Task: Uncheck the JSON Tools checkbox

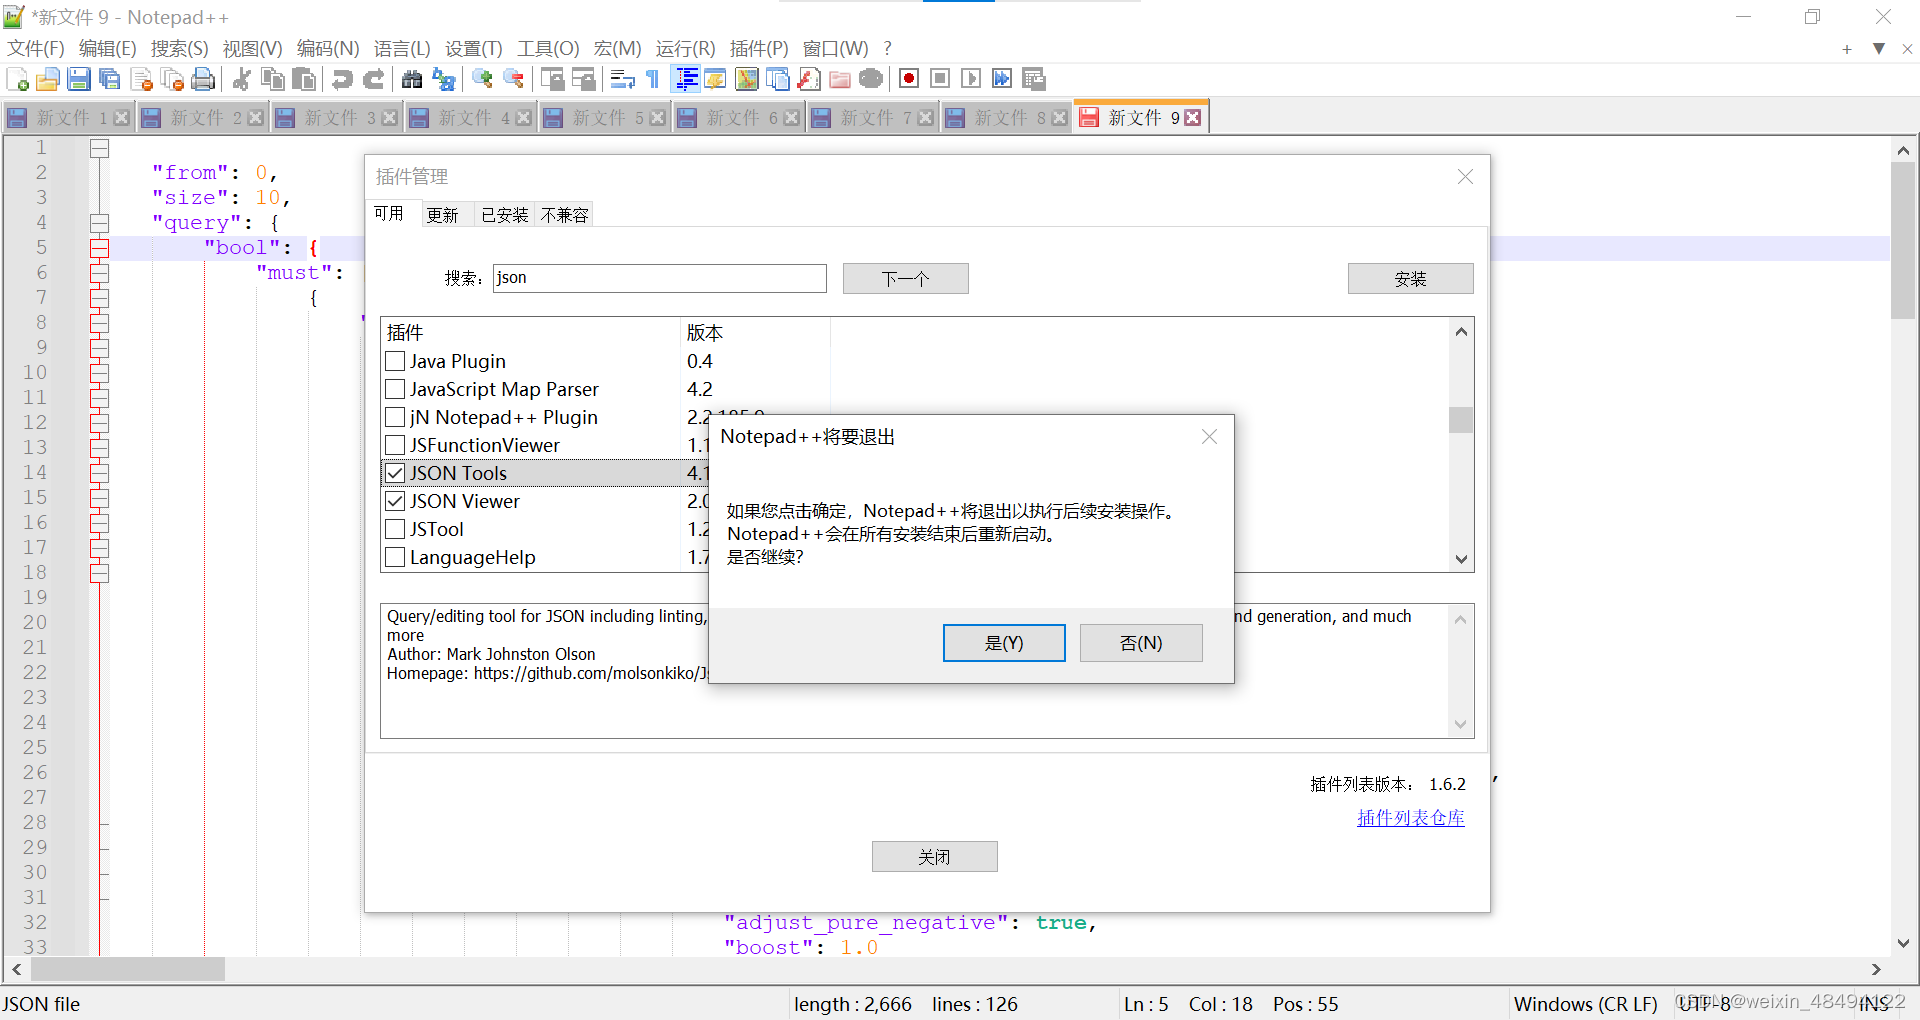Action: coord(395,473)
